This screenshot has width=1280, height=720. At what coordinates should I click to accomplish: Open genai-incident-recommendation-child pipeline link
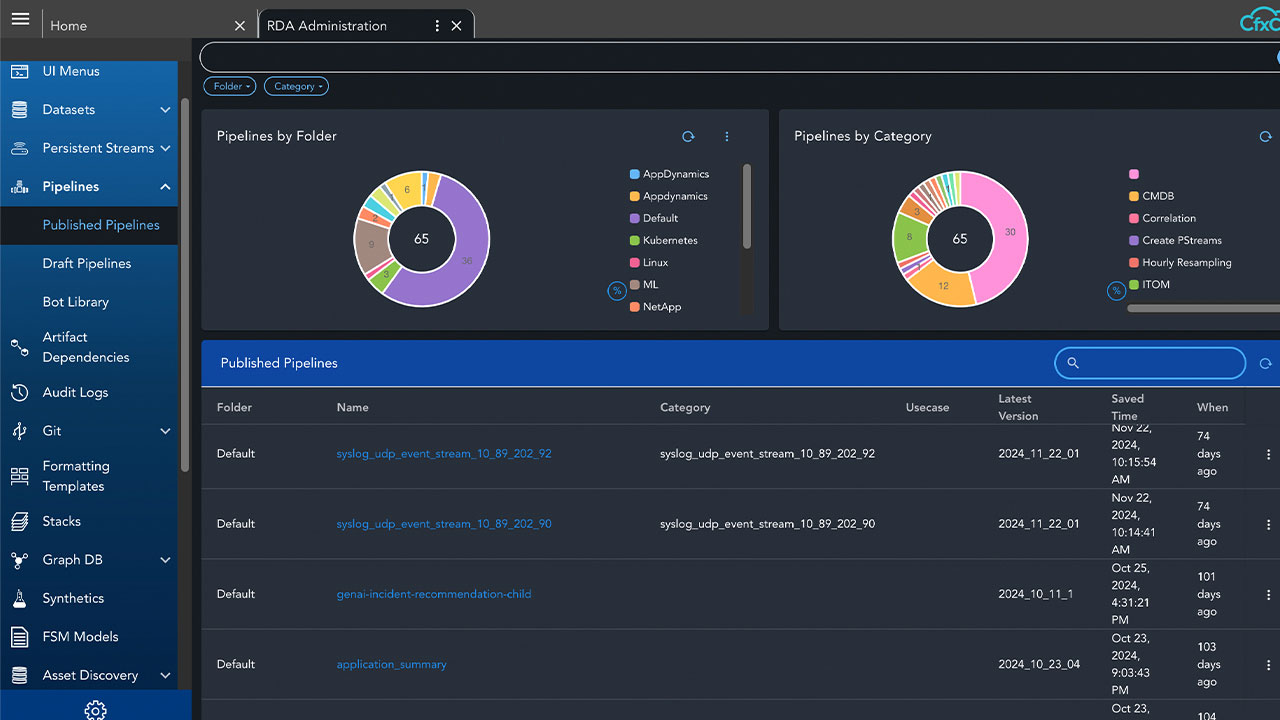coord(433,594)
